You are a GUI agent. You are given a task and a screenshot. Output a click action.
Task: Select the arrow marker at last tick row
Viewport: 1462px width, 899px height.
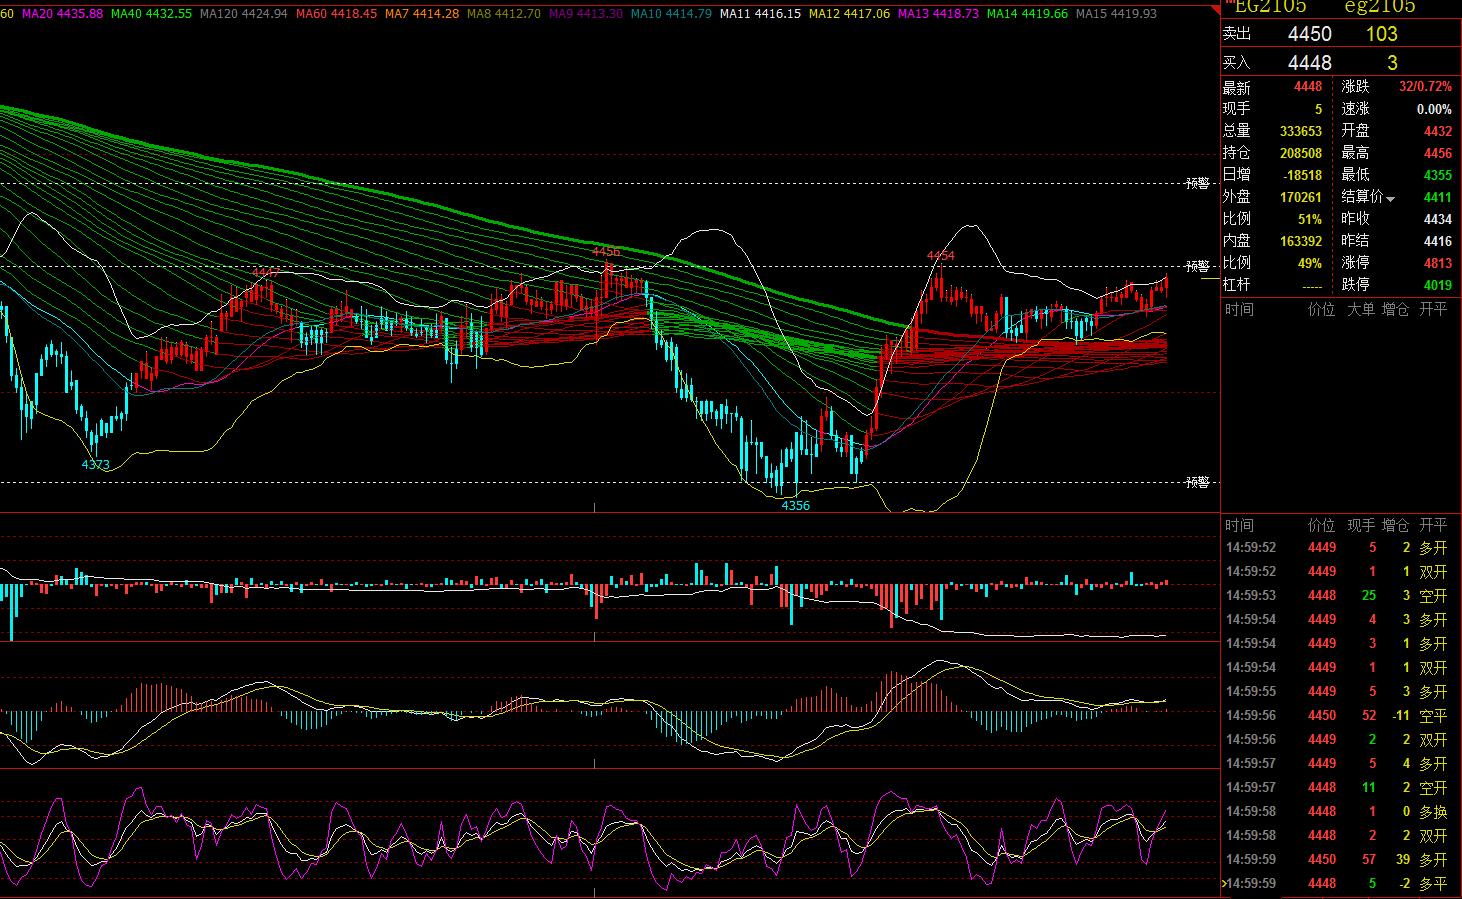click(1224, 883)
